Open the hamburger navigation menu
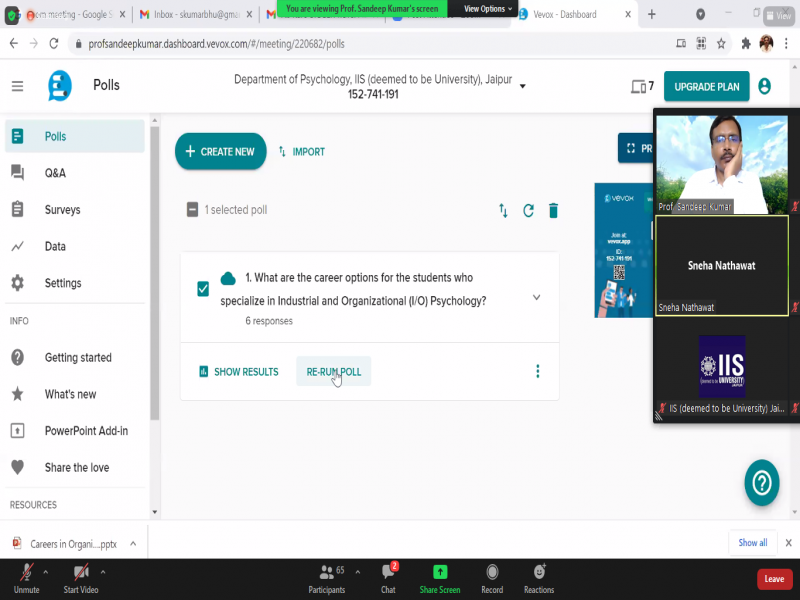Screen dimensions: 800x600 [x=17, y=87]
